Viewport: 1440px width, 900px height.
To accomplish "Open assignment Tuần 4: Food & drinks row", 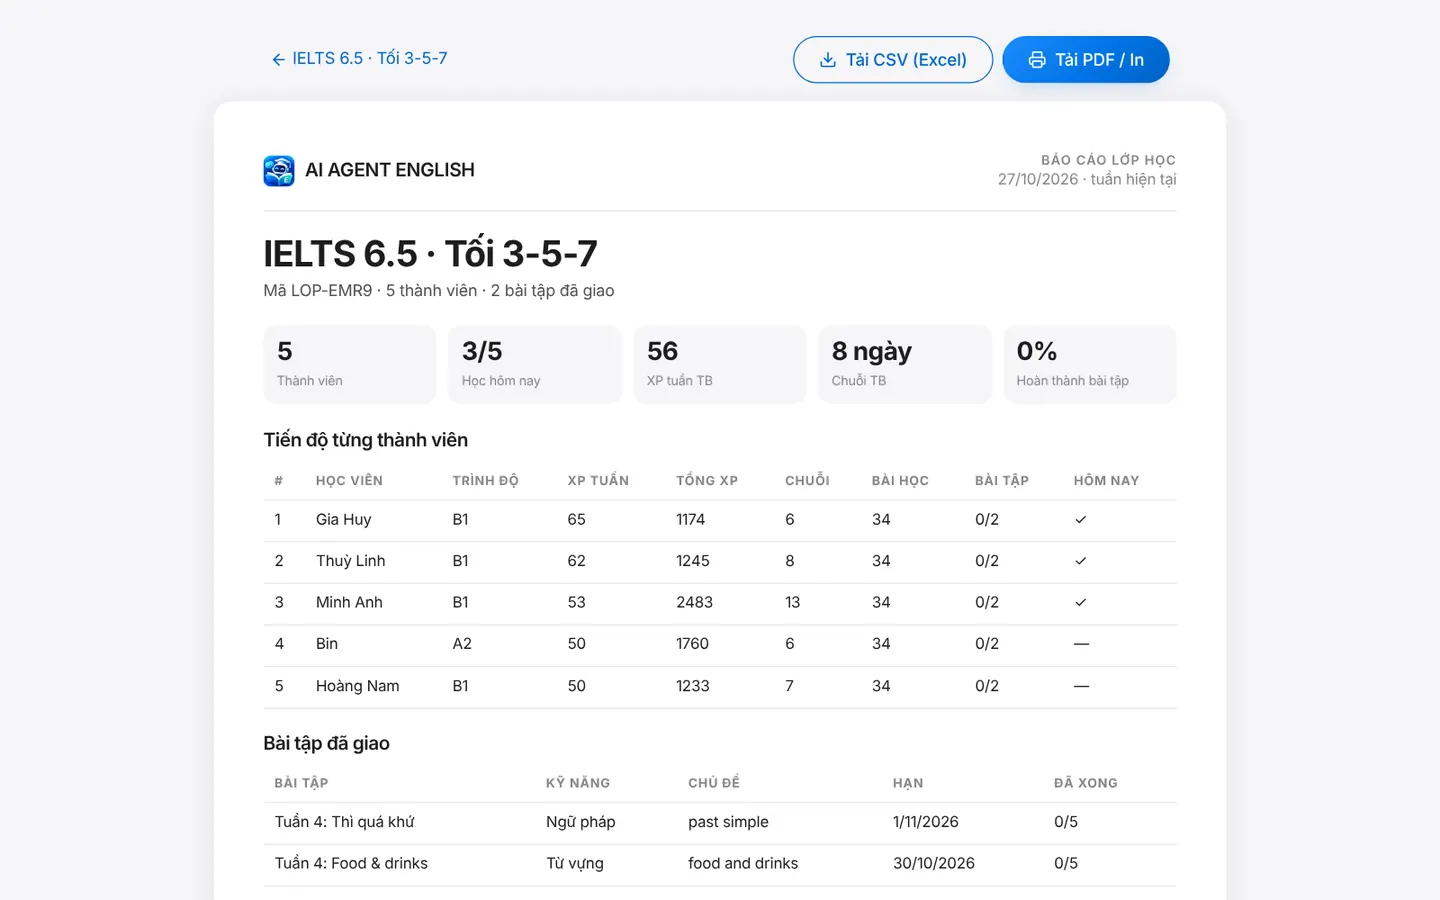I will 720,864.
